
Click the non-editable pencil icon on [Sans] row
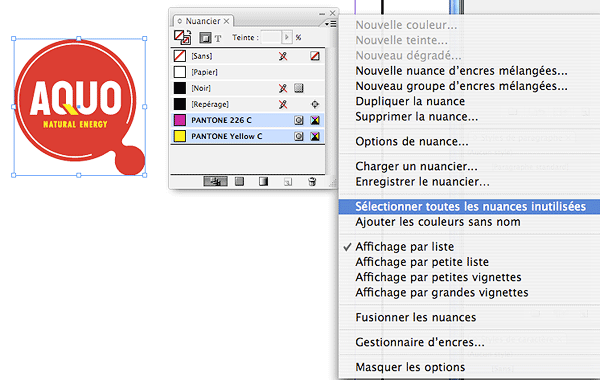coord(283,56)
